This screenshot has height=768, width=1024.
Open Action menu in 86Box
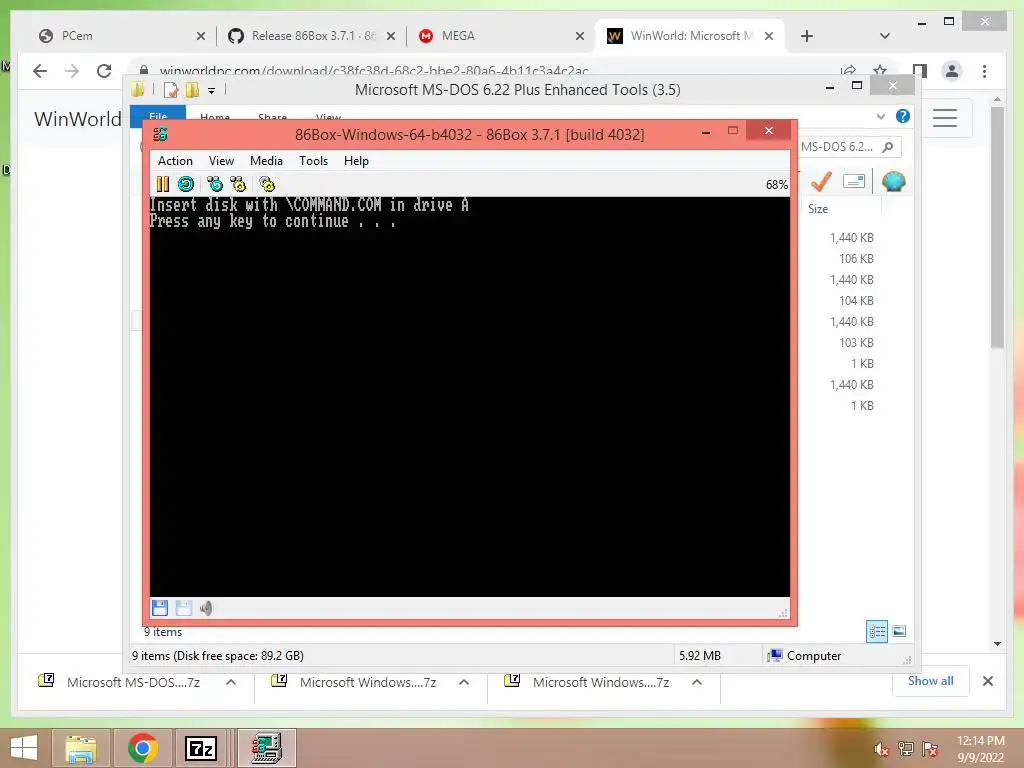(x=175, y=161)
